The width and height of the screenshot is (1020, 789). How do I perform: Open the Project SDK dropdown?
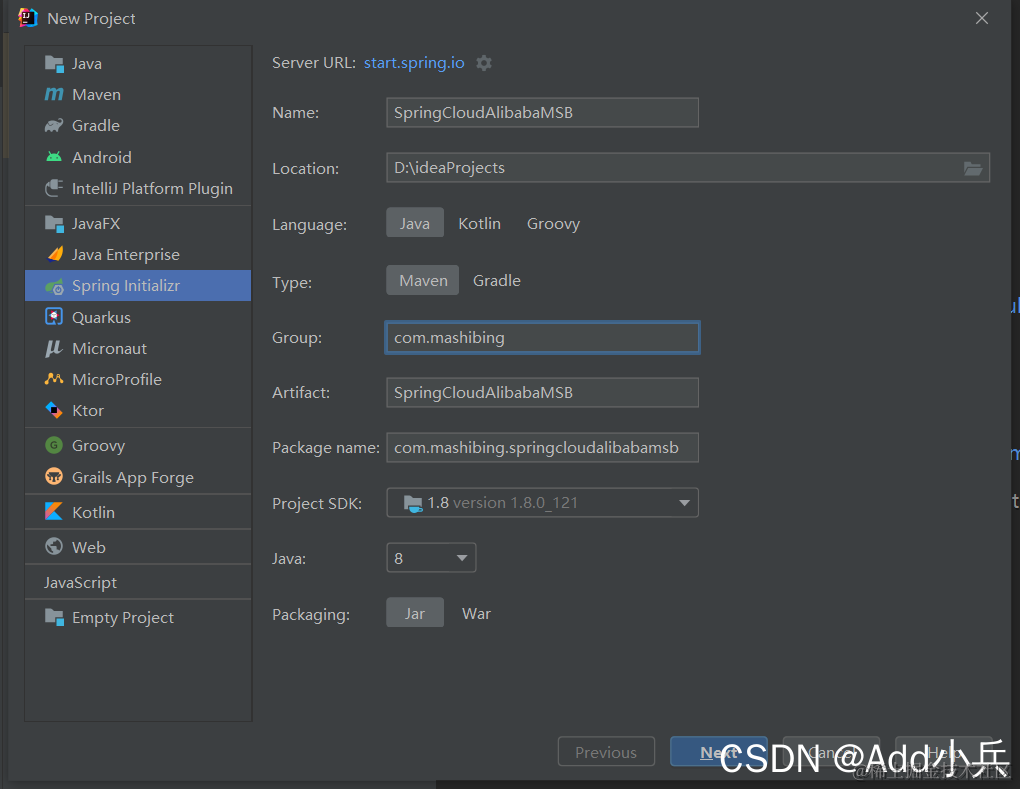tap(543, 502)
